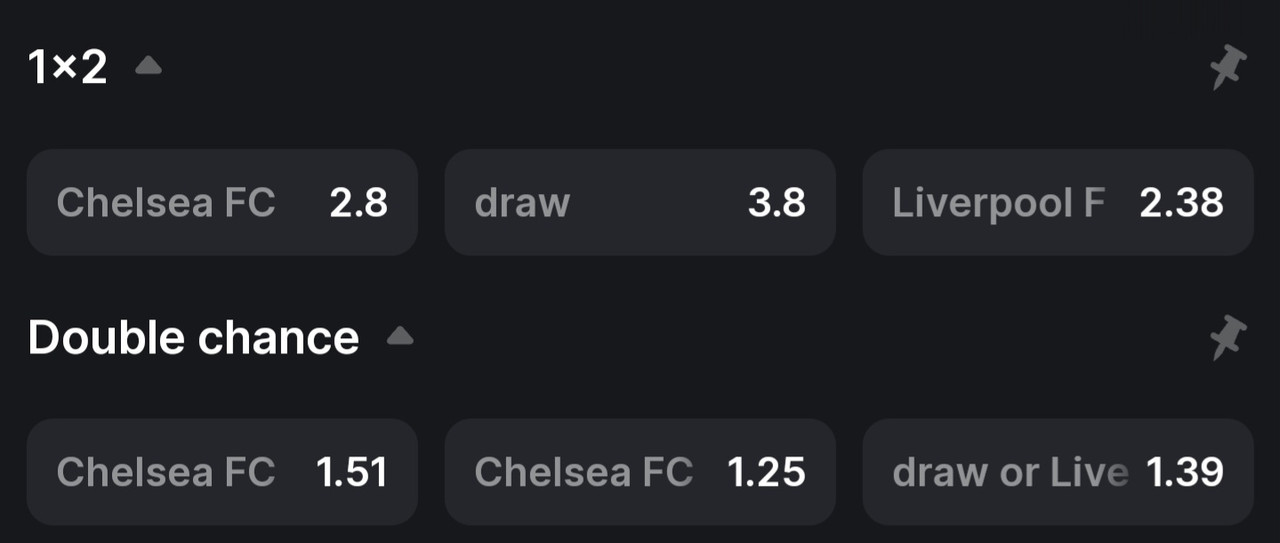Select Liverpool F win at 2.38

(x=1058, y=202)
